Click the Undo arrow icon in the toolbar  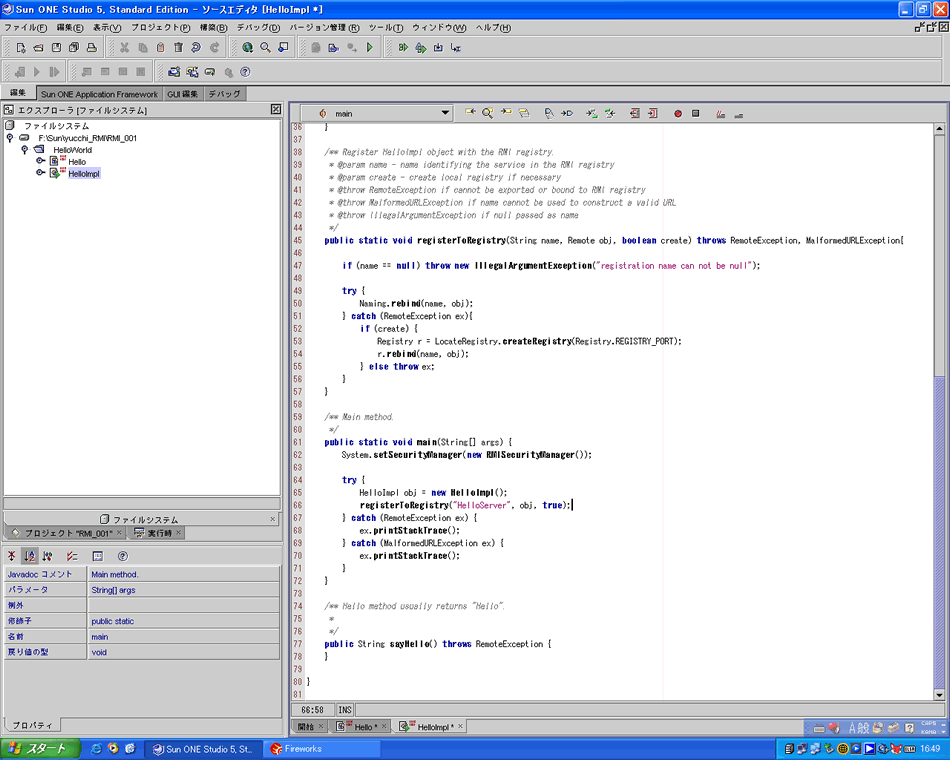pos(196,47)
